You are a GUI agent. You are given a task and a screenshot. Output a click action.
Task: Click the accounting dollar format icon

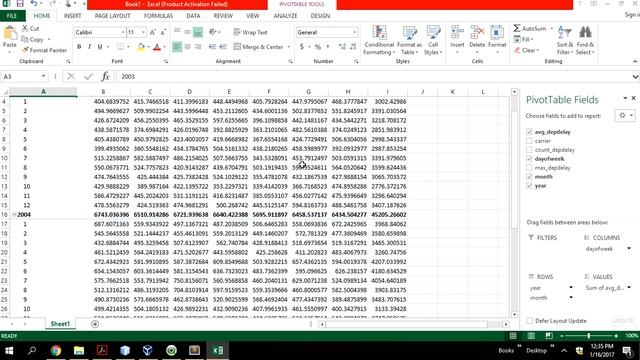(302, 47)
